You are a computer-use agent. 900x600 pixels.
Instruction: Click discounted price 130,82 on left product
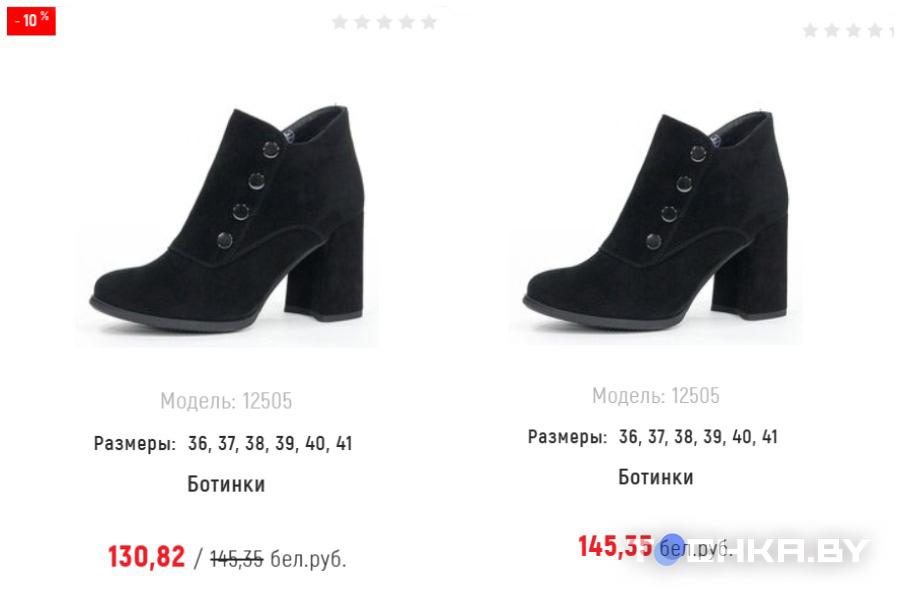point(146,557)
